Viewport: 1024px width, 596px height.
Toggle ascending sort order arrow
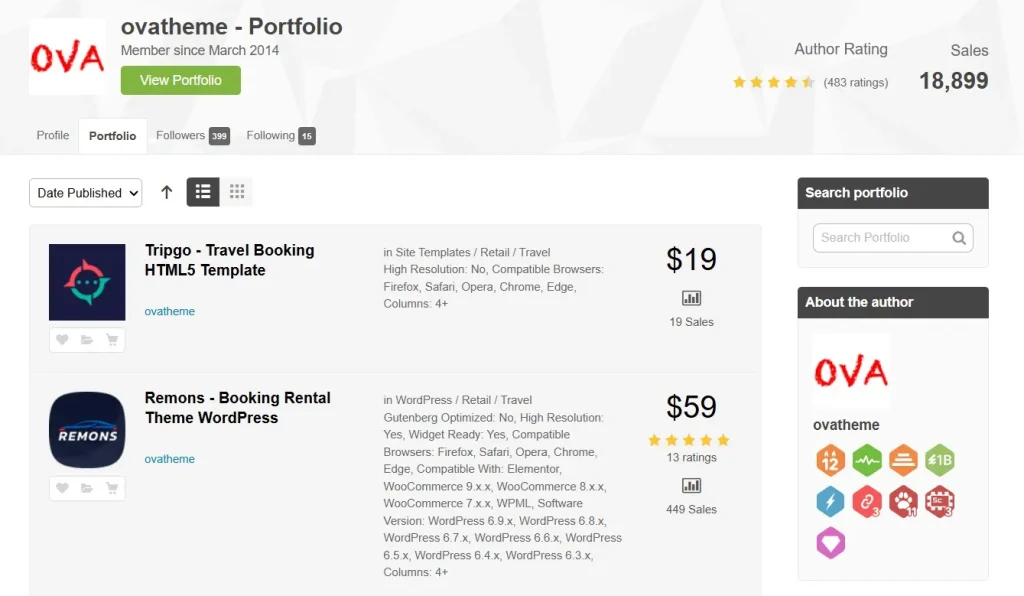(x=167, y=193)
